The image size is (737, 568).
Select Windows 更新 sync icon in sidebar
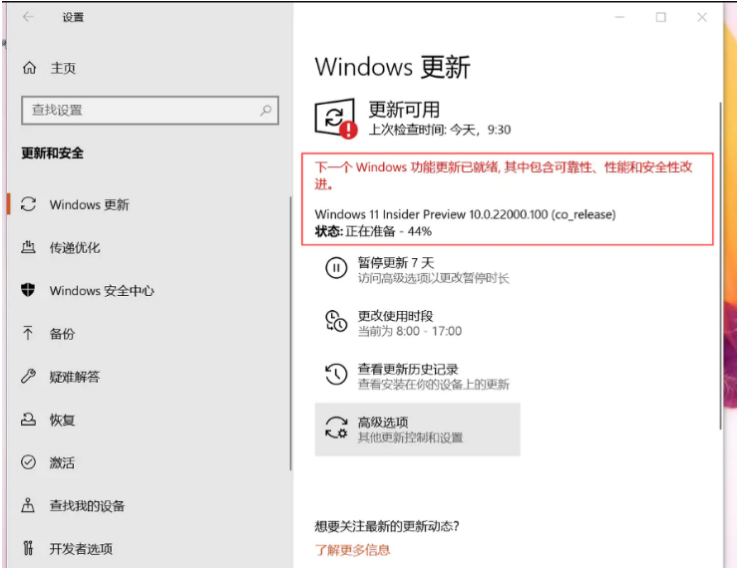click(28, 204)
